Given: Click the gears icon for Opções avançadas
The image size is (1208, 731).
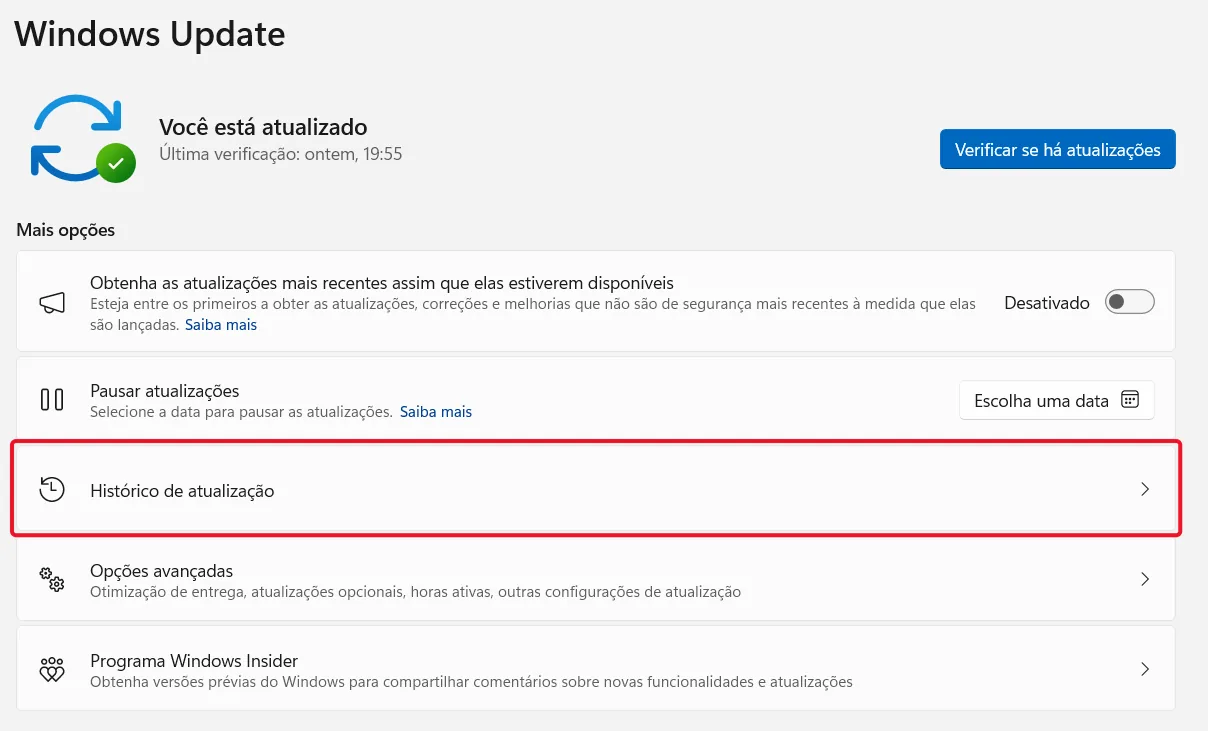Looking at the screenshot, I should tap(52, 579).
